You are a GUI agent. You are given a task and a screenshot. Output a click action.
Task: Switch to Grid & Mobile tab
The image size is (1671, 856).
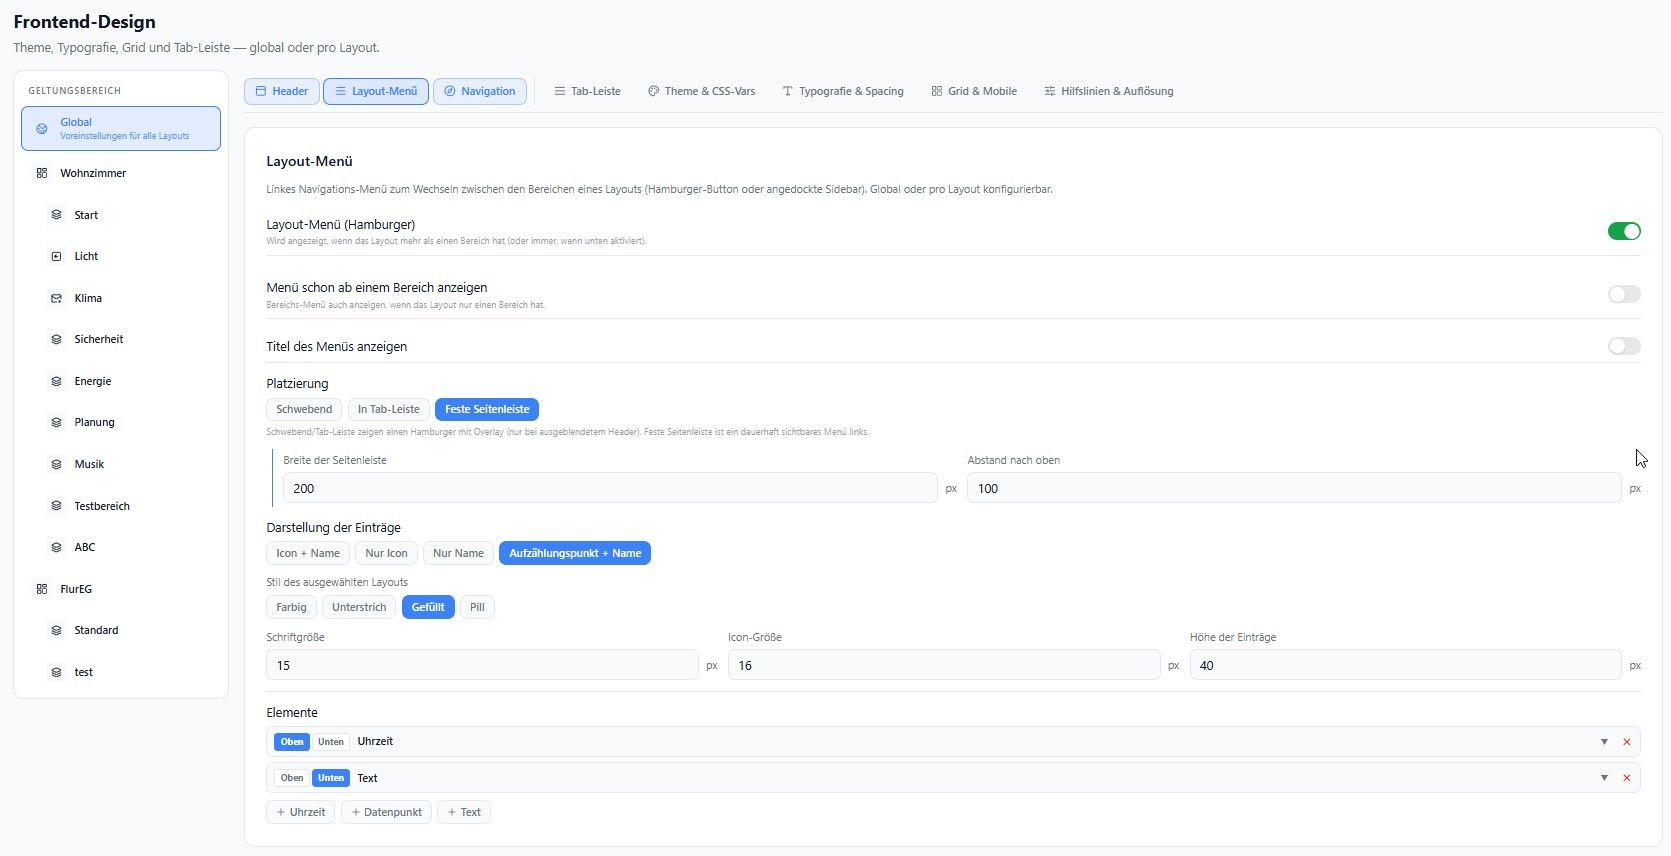[x=974, y=91]
